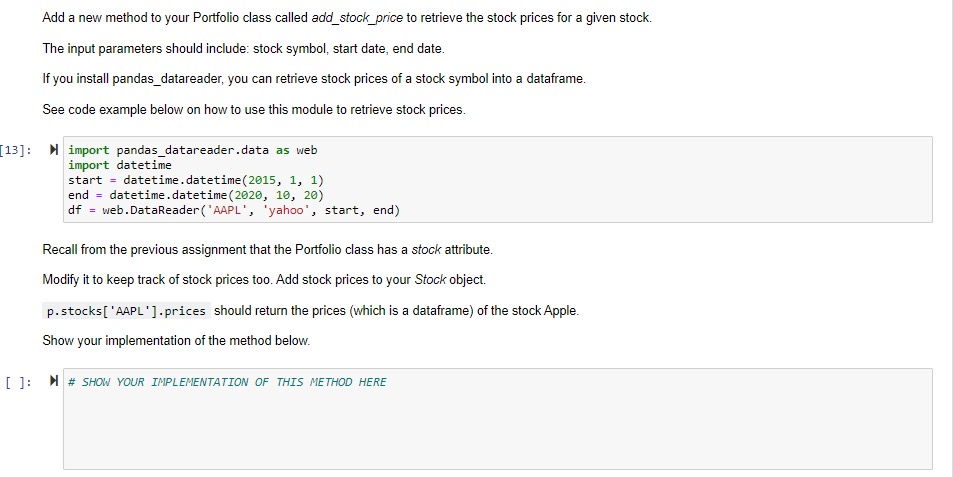Click the 'yahoo' string in the DataReader call
Screen dimensions: 953x477
(x=286, y=210)
